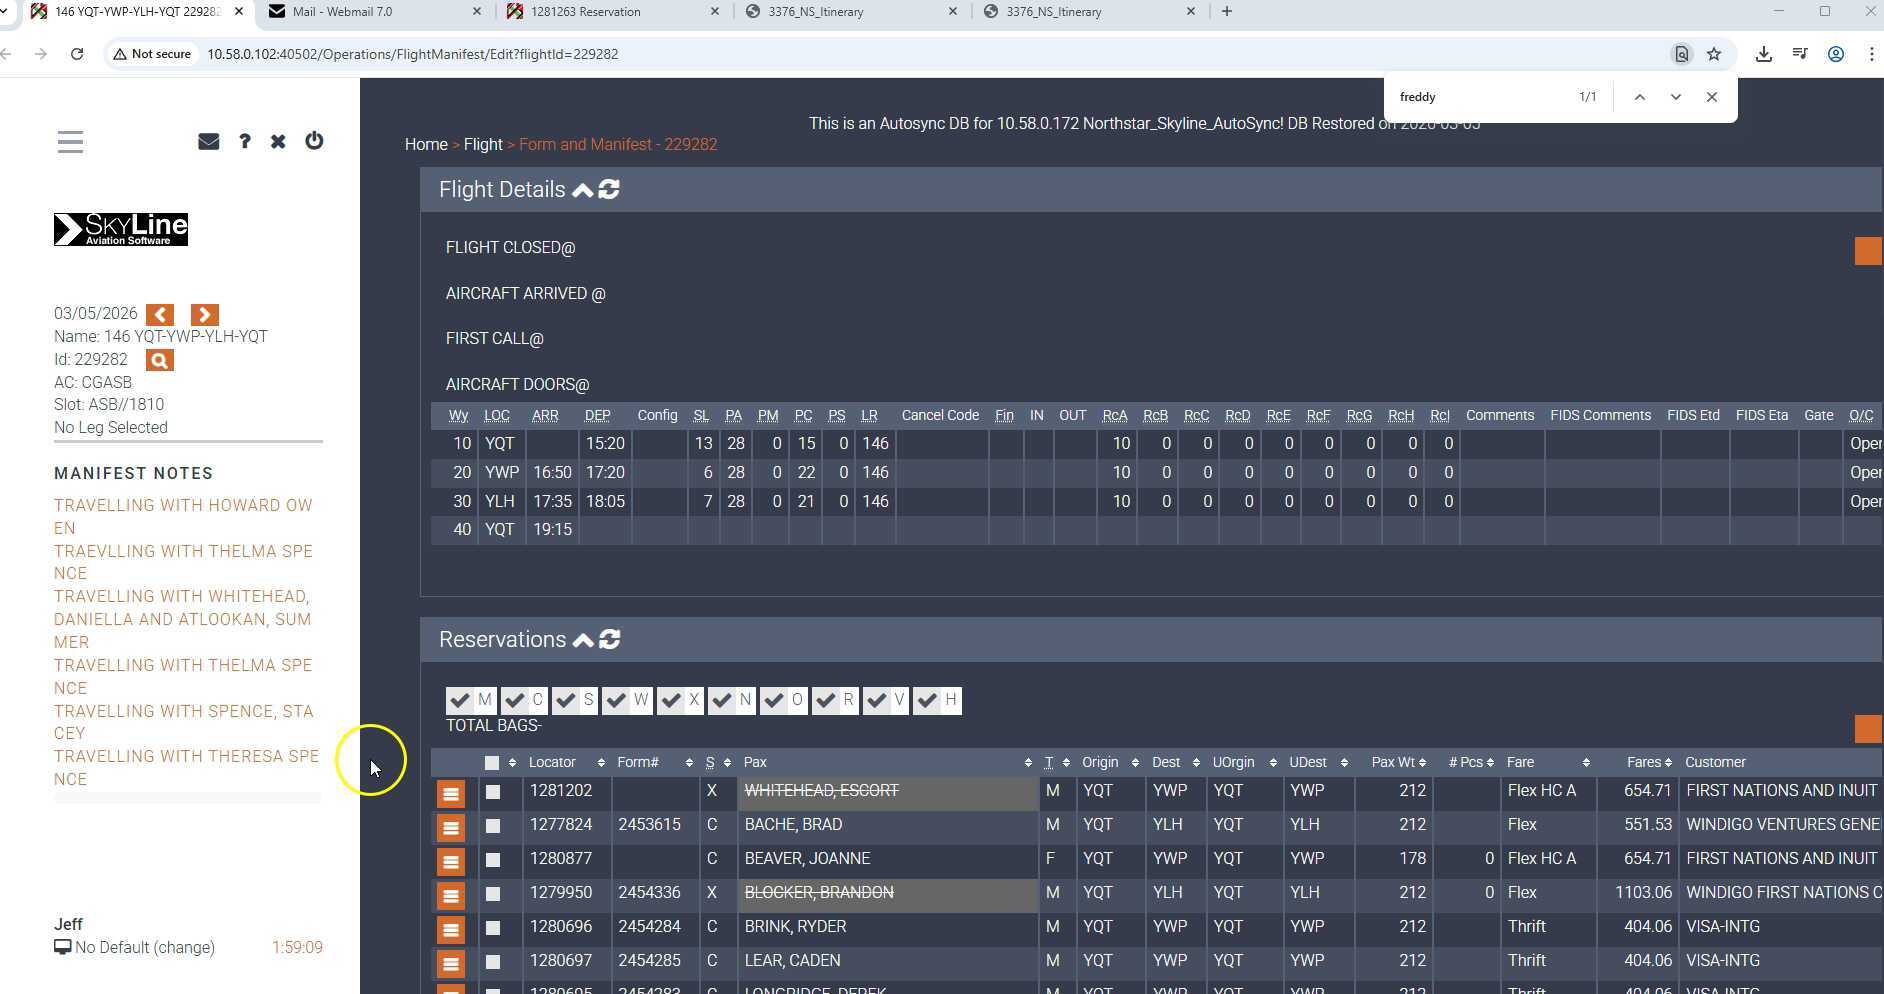Refresh the Flight Details panel
This screenshot has width=1884, height=994.
(x=609, y=189)
